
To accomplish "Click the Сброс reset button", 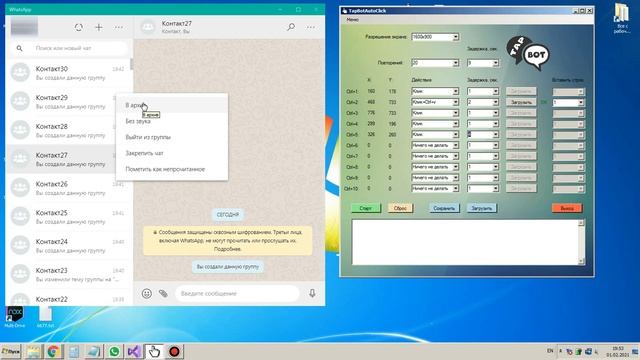I will tap(400, 208).
